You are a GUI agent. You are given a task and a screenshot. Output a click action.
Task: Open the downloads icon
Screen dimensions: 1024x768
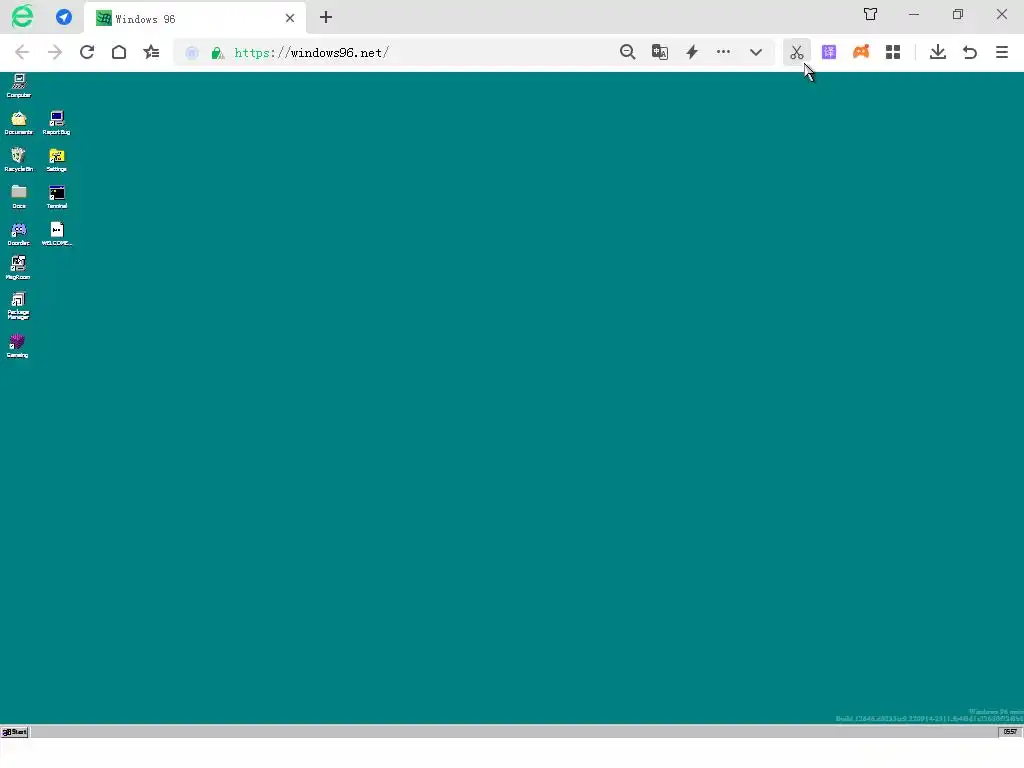click(938, 52)
